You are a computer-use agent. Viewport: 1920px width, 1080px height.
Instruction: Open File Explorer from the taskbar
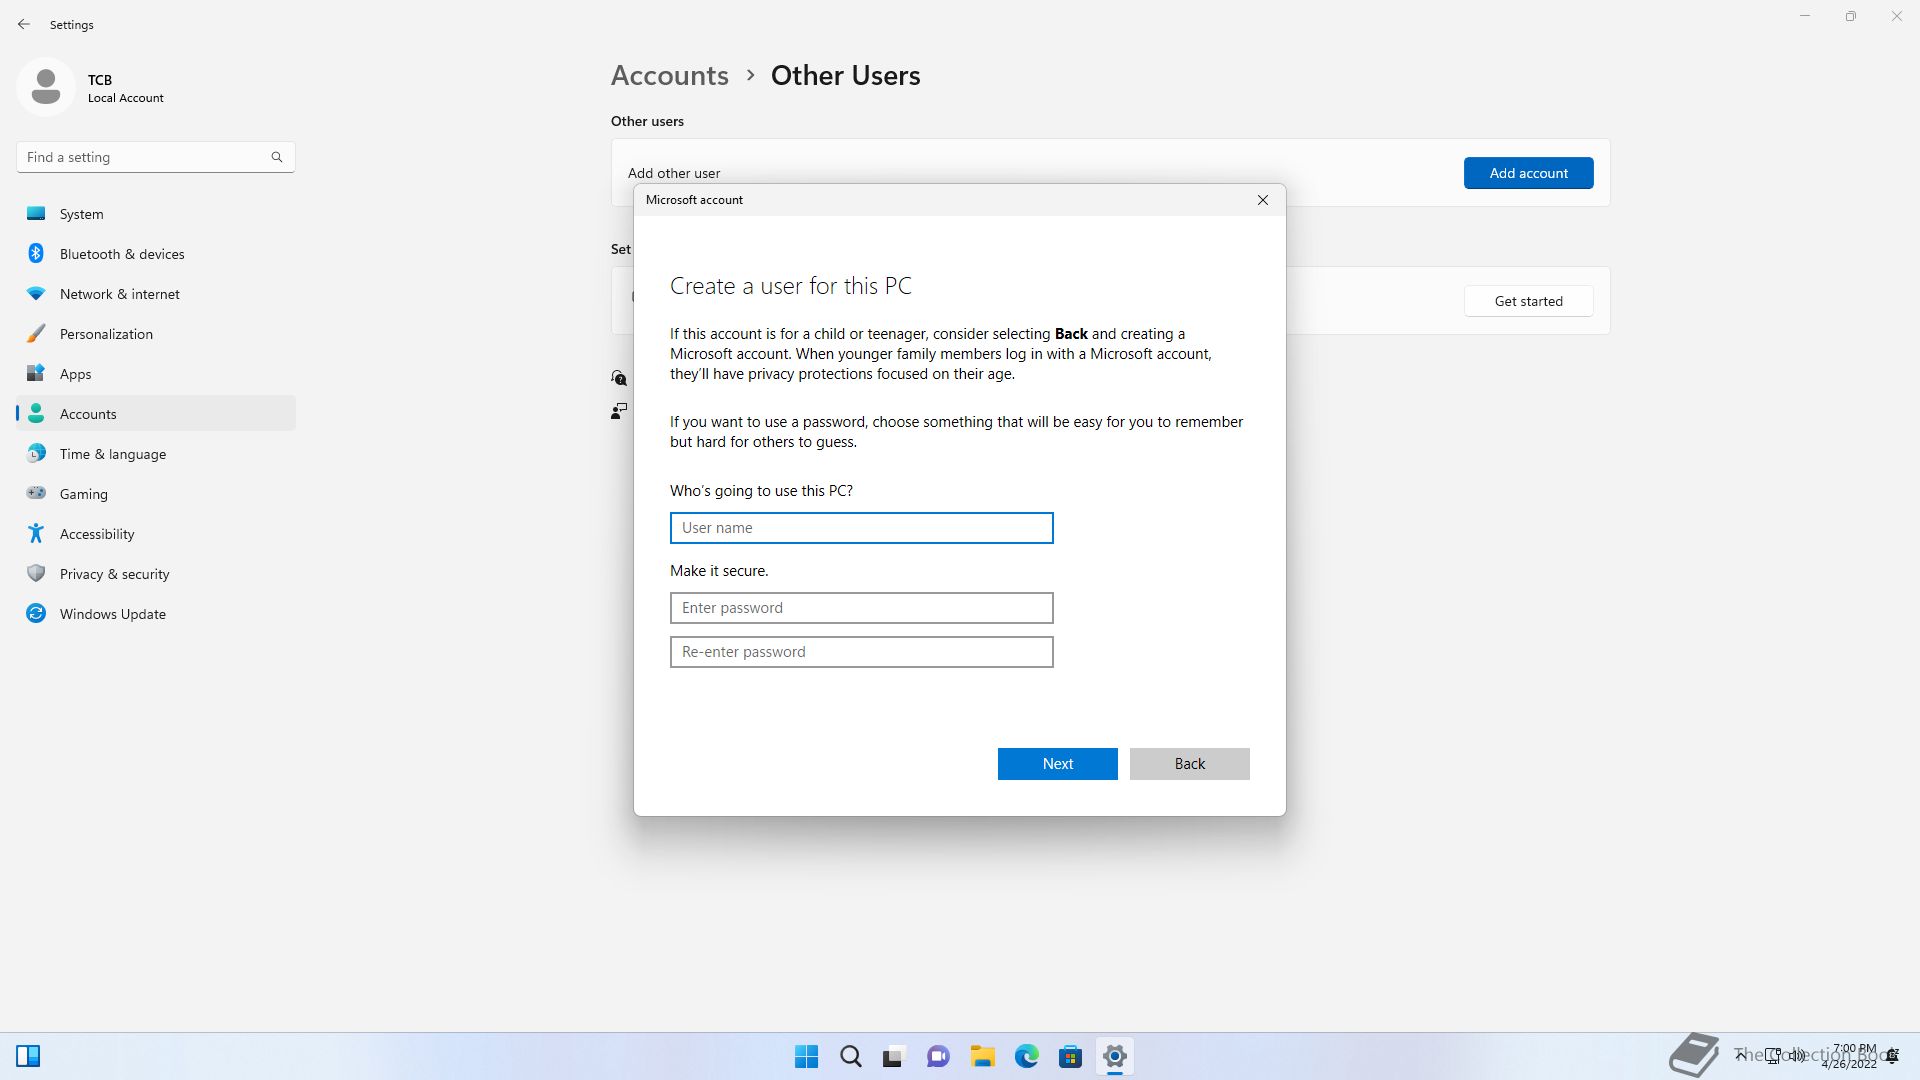click(x=982, y=1056)
